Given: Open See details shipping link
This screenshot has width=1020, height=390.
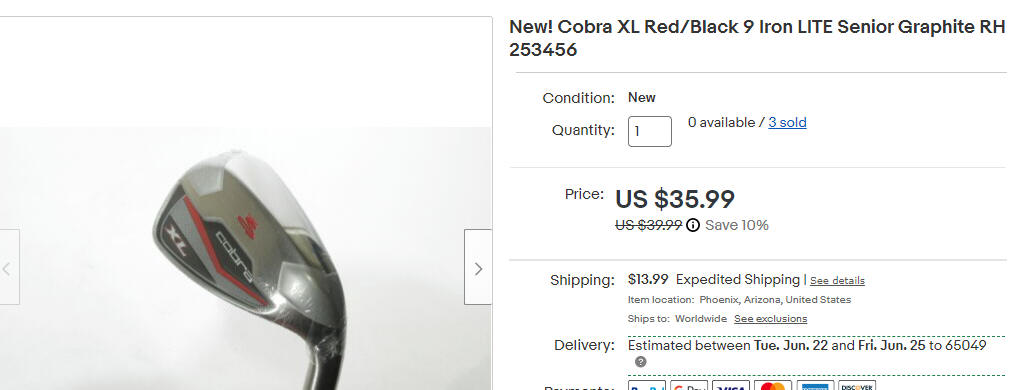Looking at the screenshot, I should click(837, 281).
